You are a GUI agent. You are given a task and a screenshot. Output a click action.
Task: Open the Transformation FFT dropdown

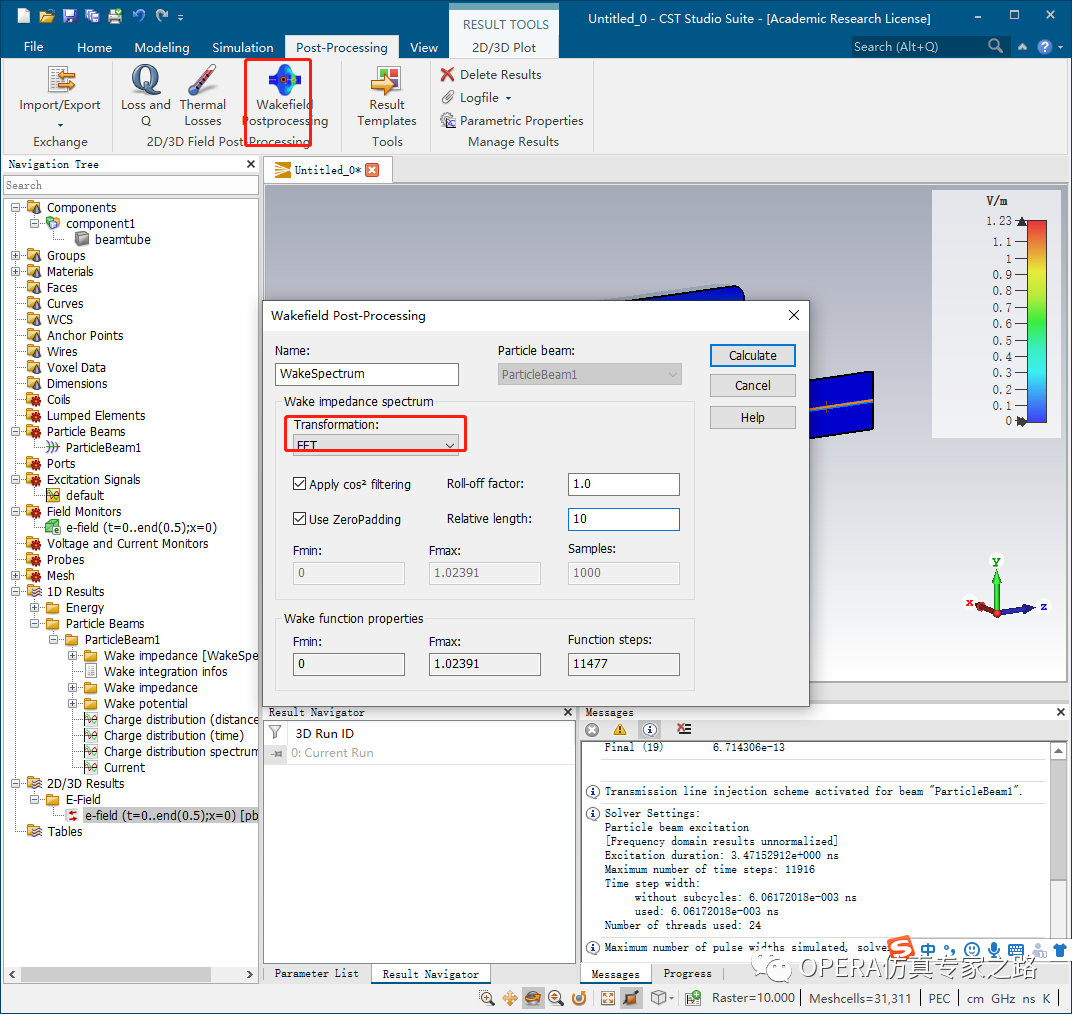pos(375,444)
